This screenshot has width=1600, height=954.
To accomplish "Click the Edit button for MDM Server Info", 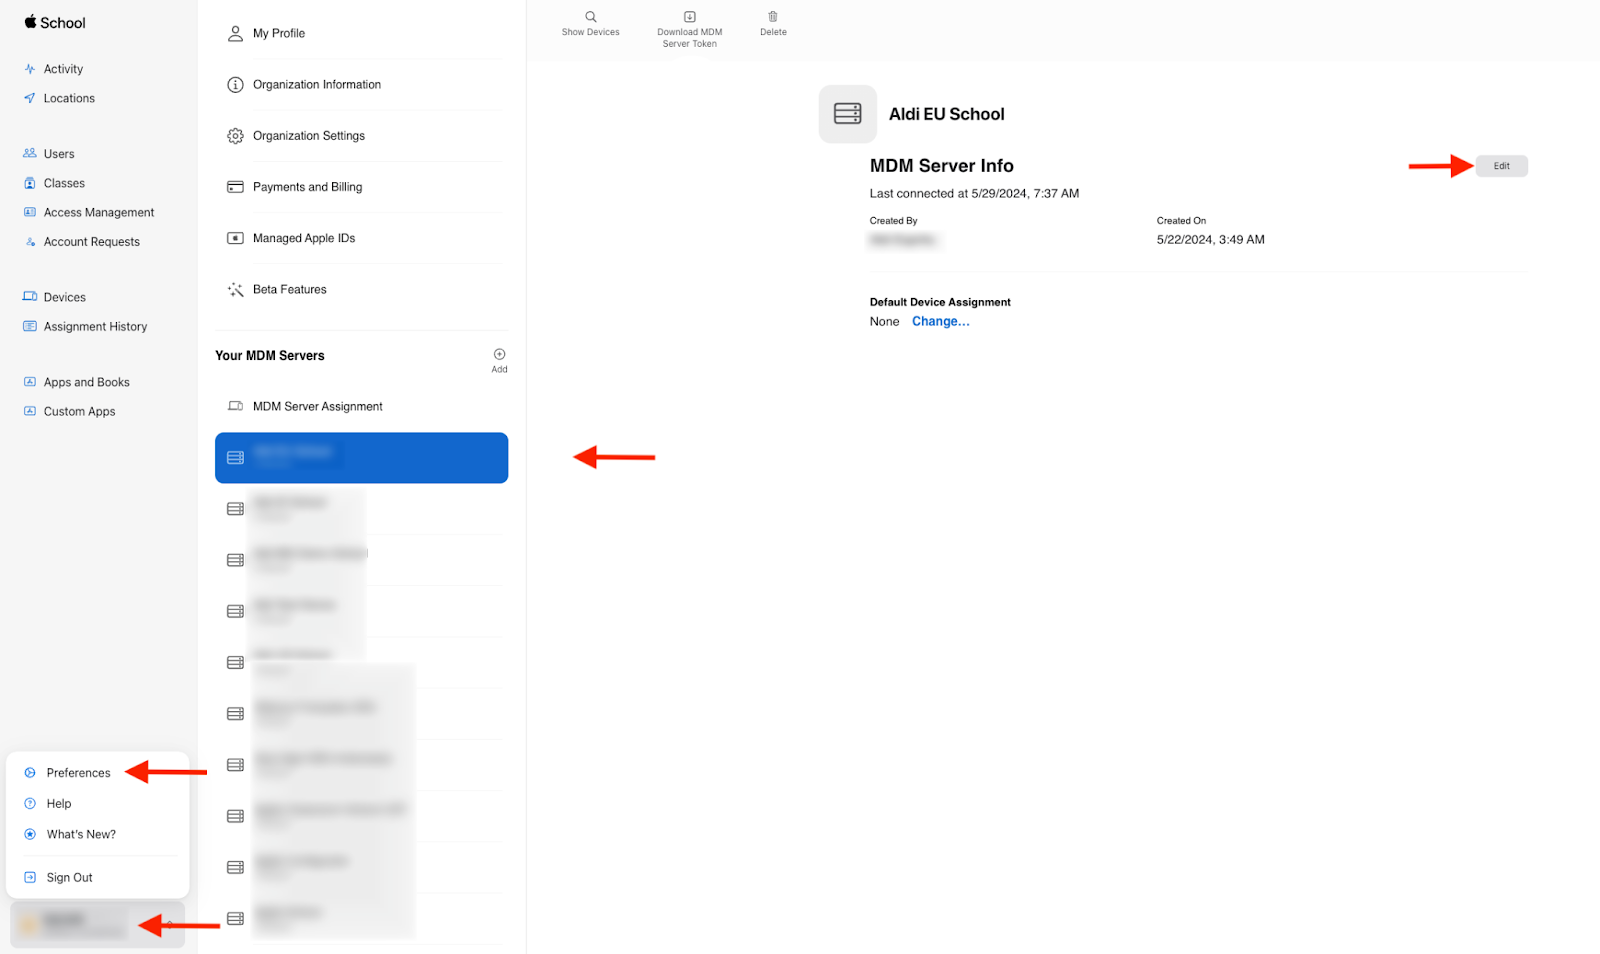I will (x=1501, y=166).
